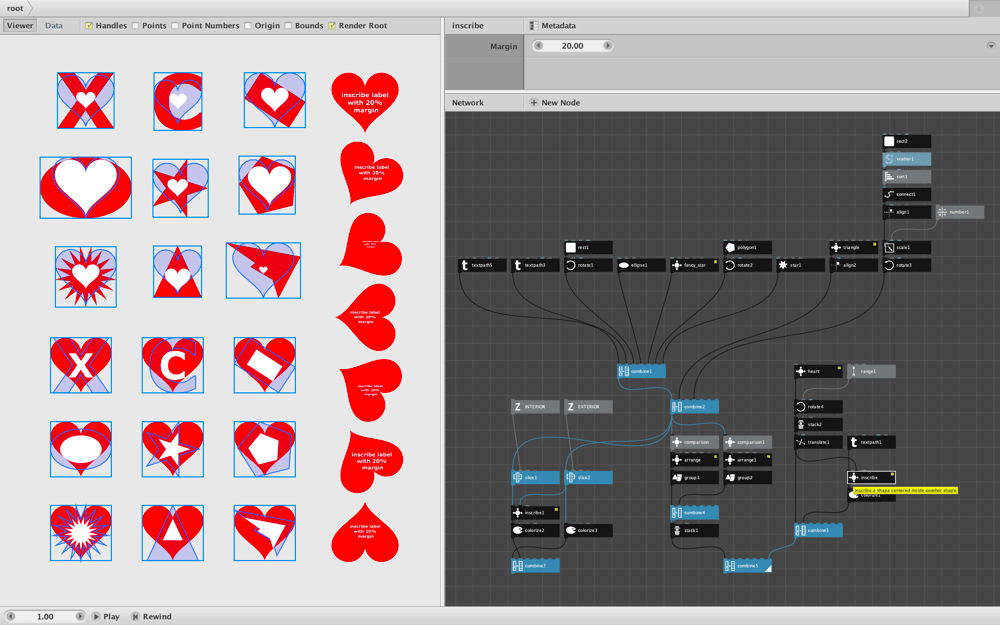The image size is (1000, 625).
Task: Switch to the Data tab
Action: point(54,26)
